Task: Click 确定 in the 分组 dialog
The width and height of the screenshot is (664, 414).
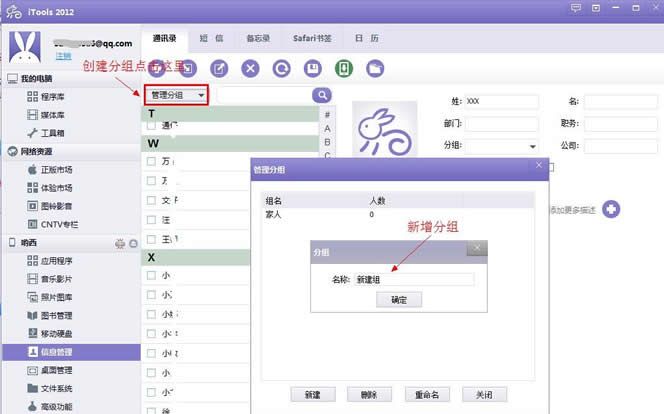Action: point(399,300)
